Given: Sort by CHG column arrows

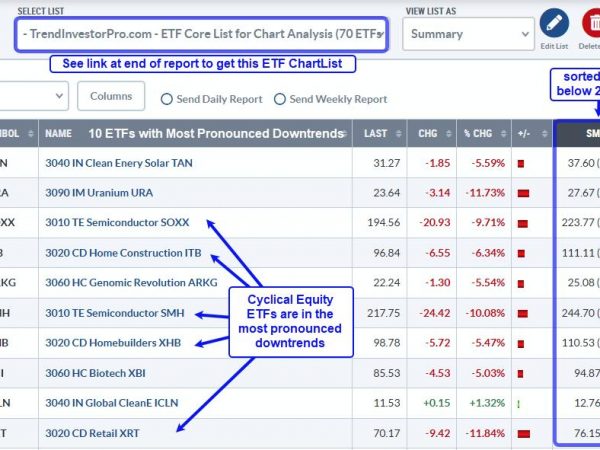Looking at the screenshot, I should tap(448, 134).
